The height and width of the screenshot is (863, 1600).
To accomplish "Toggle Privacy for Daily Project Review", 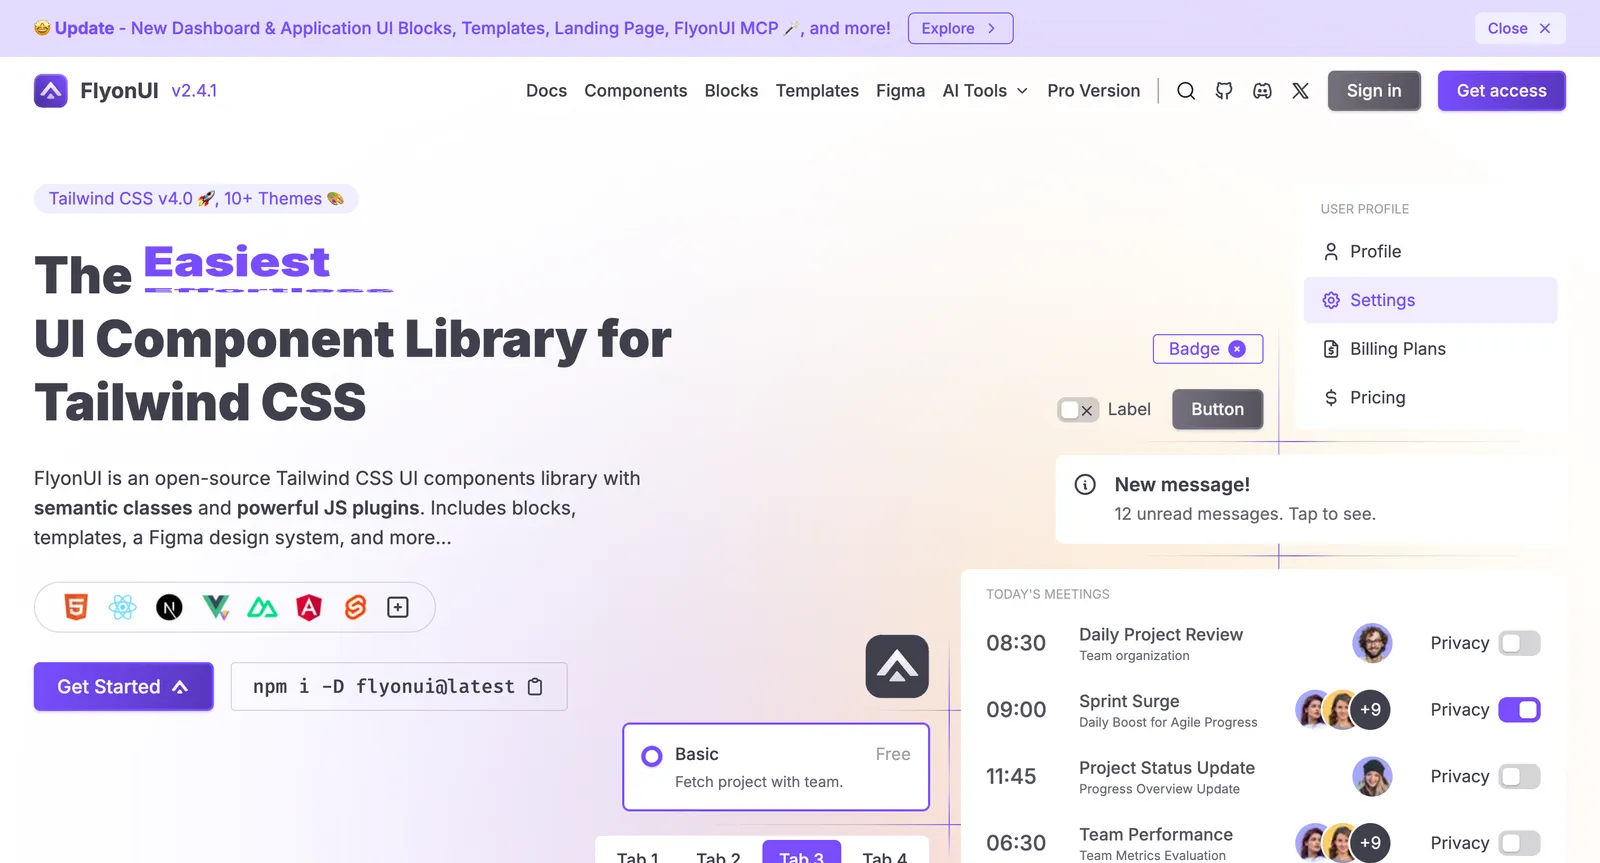I will [x=1519, y=643].
